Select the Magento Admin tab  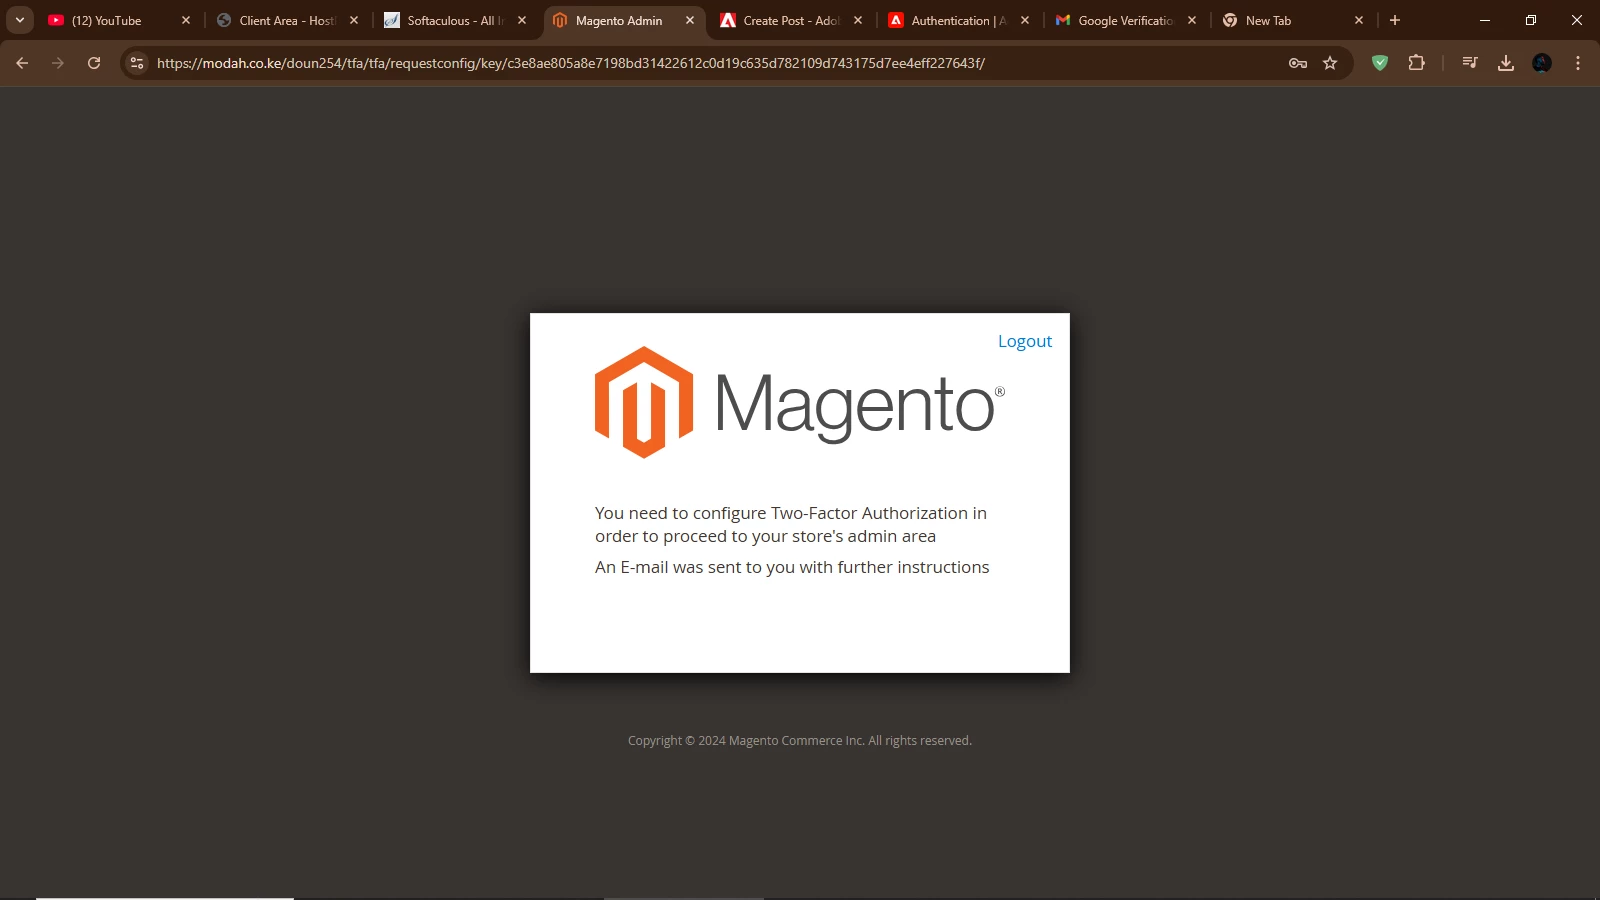[624, 20]
